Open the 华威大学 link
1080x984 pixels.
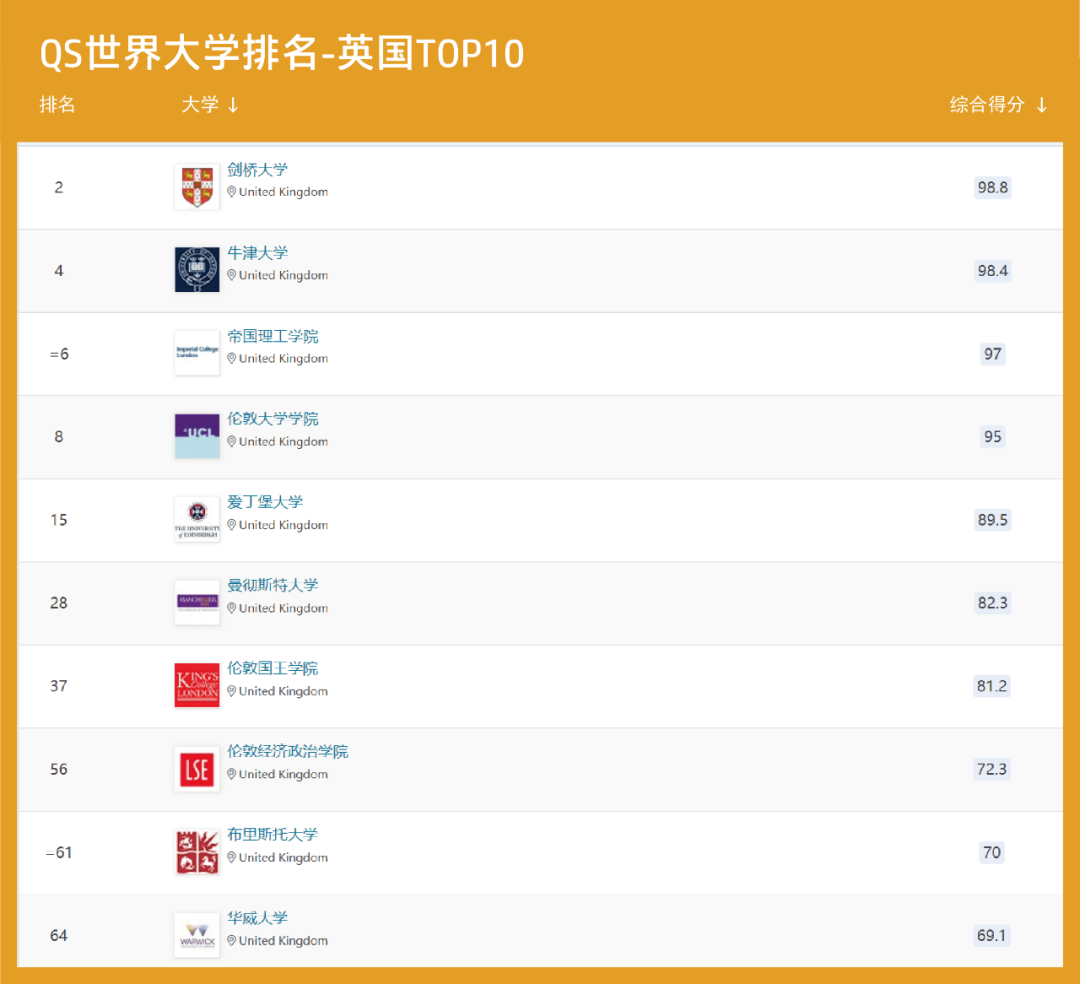[258, 918]
